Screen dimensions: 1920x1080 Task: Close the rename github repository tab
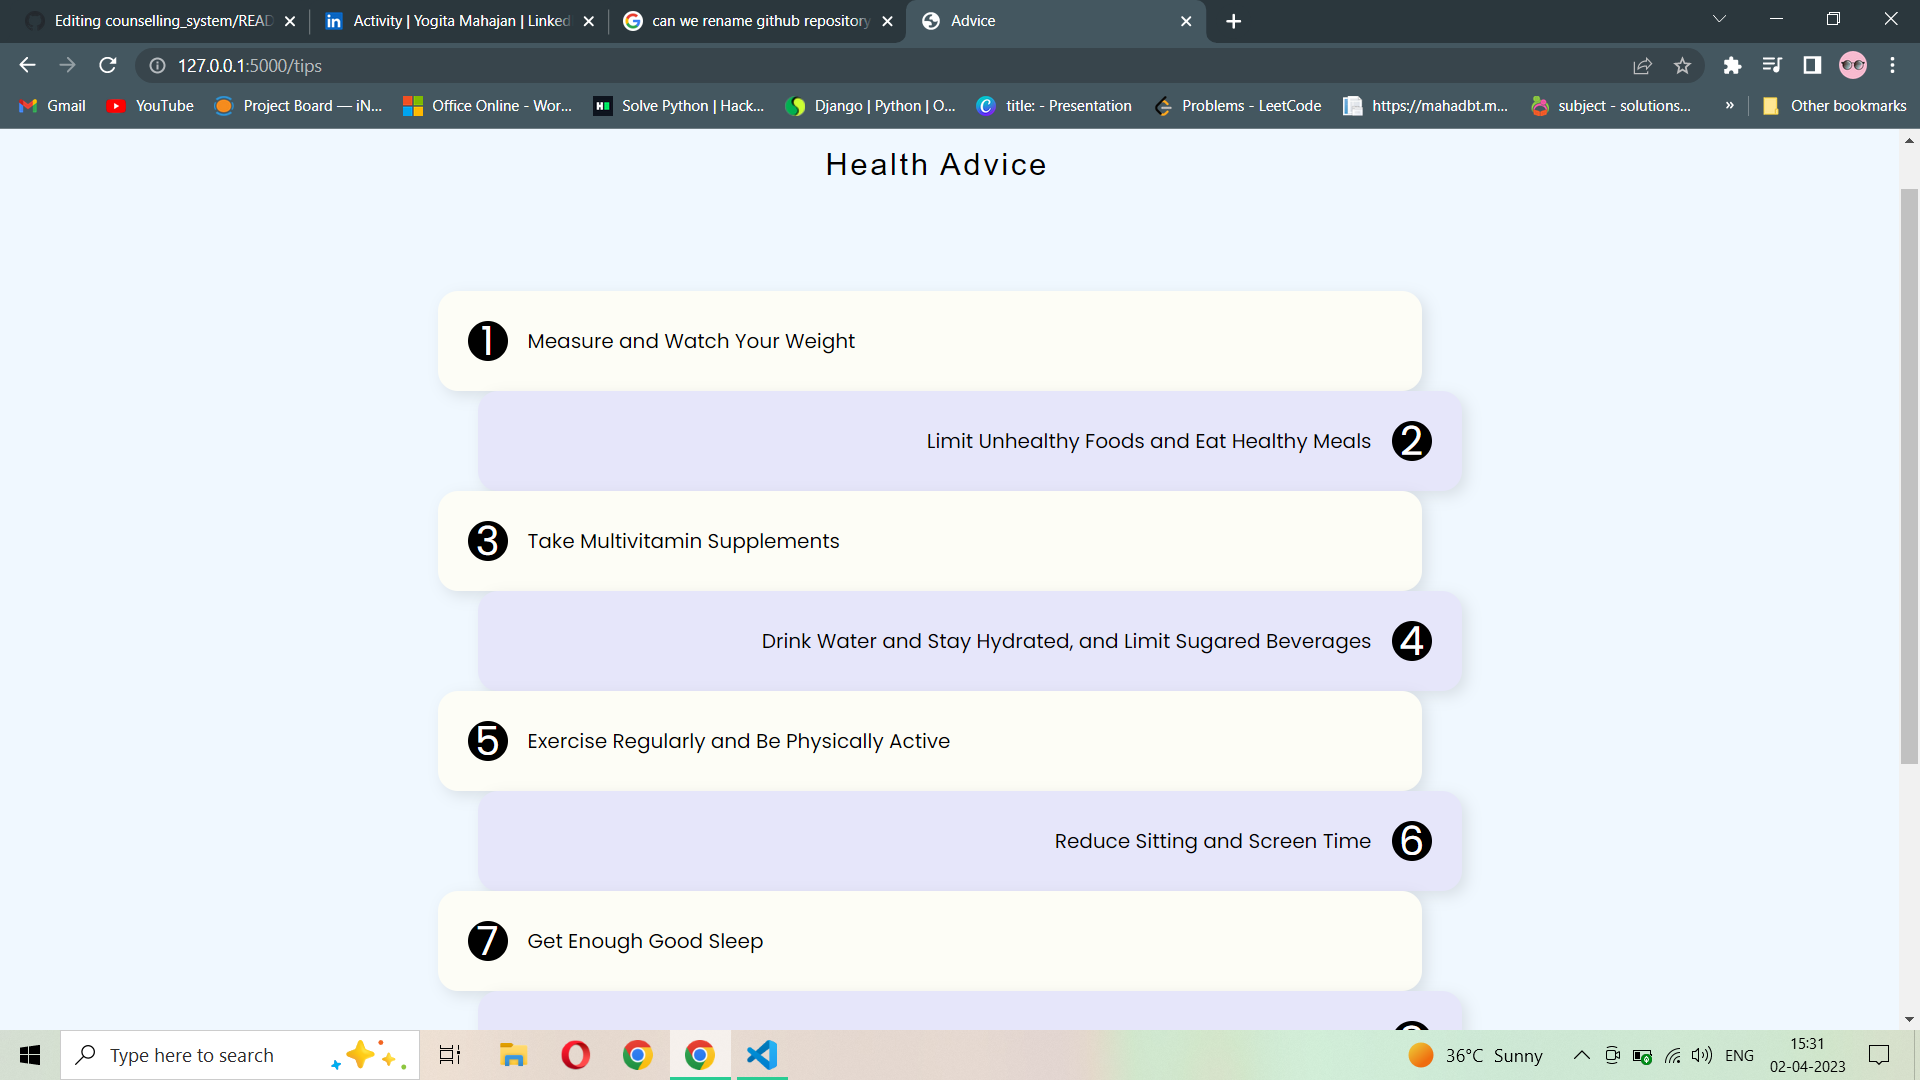(887, 21)
